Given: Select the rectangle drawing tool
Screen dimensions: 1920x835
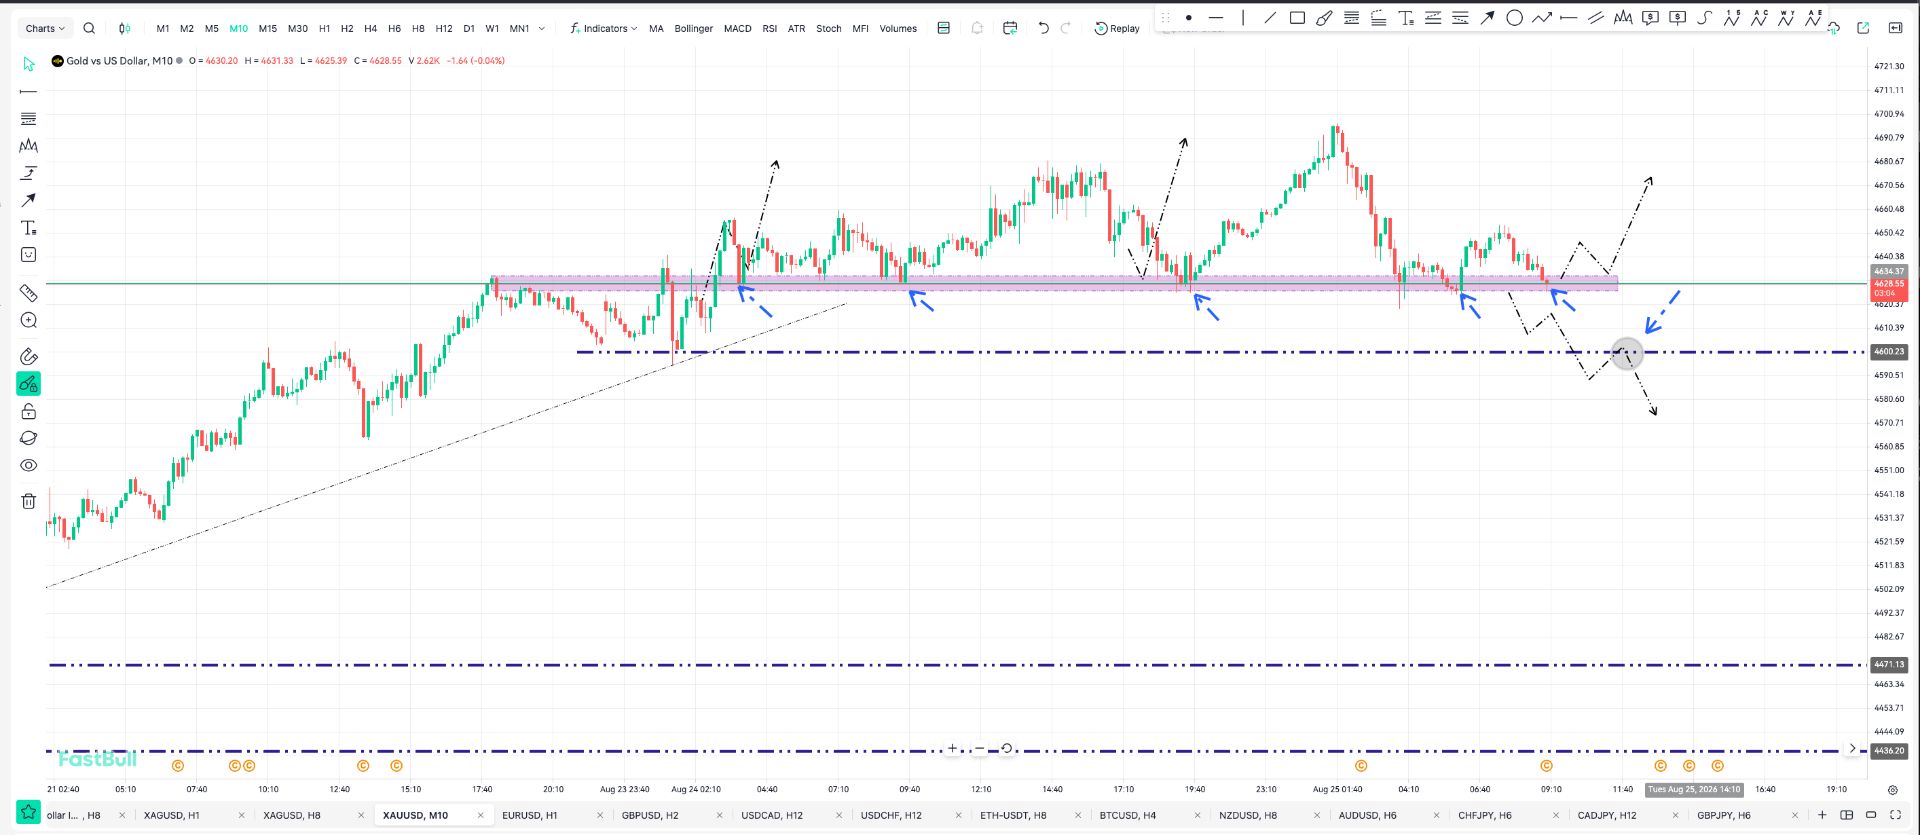Looking at the screenshot, I should [x=1297, y=17].
